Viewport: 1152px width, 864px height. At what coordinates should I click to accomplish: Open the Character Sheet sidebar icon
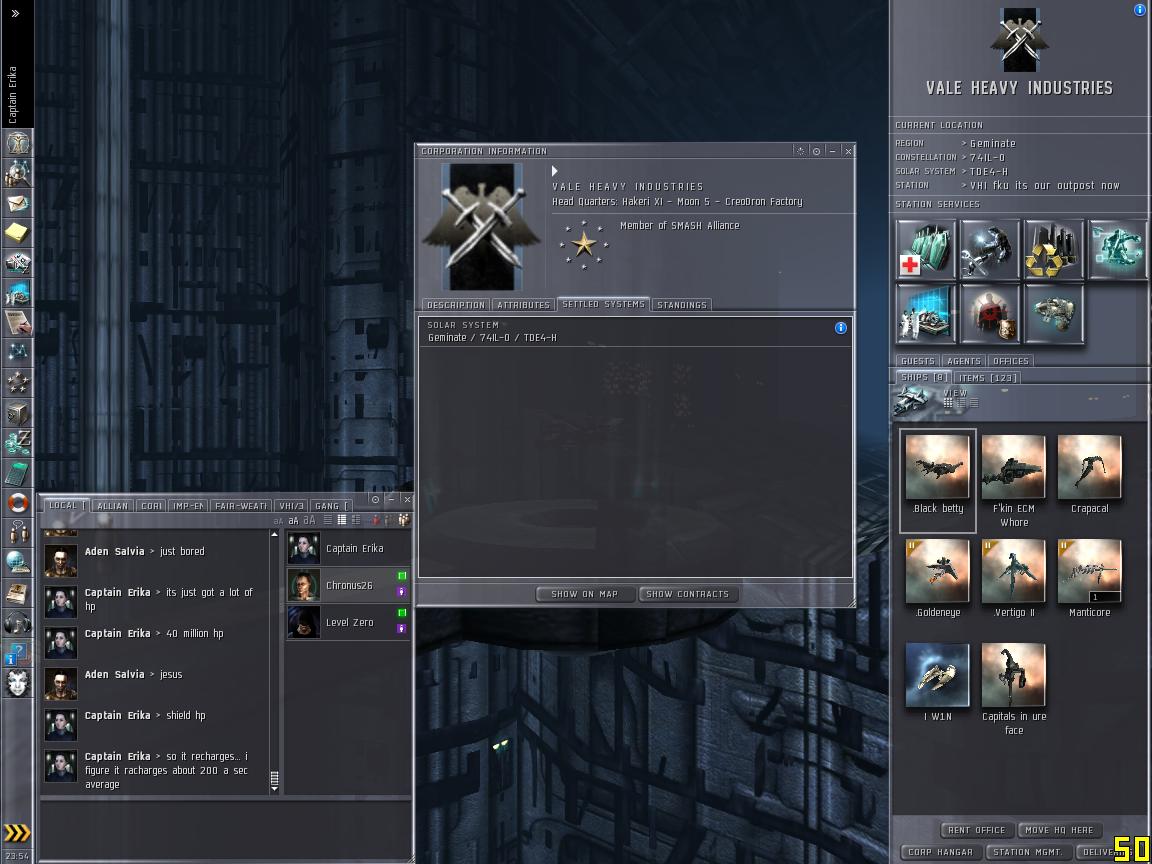click(17, 142)
